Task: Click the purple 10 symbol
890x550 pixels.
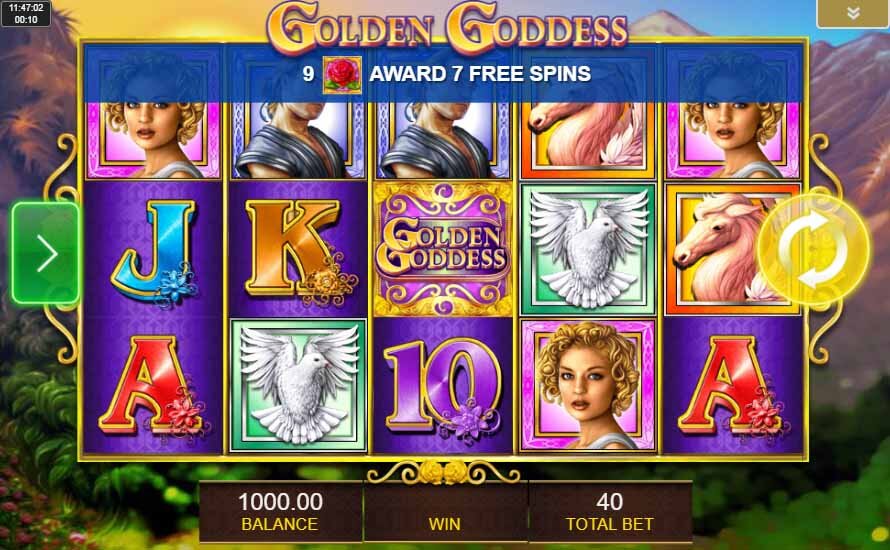Action: (443, 387)
